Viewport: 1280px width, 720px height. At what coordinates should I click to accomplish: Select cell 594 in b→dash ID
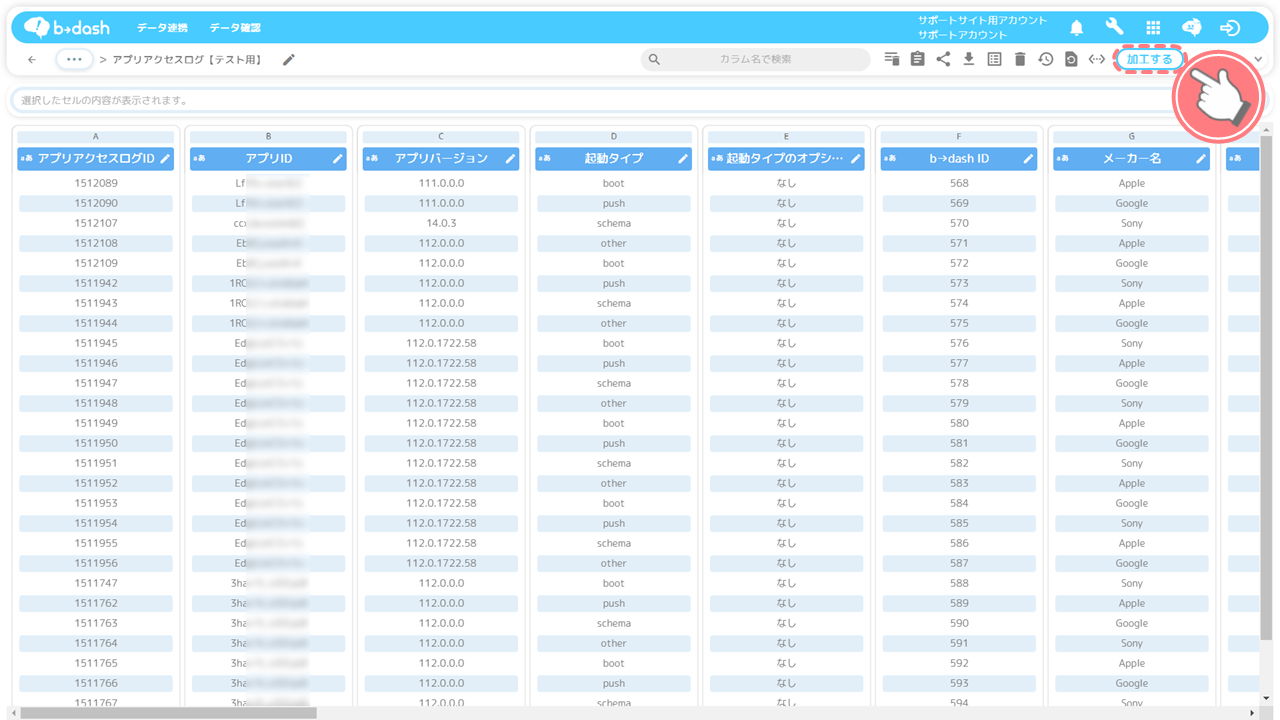coord(959,702)
